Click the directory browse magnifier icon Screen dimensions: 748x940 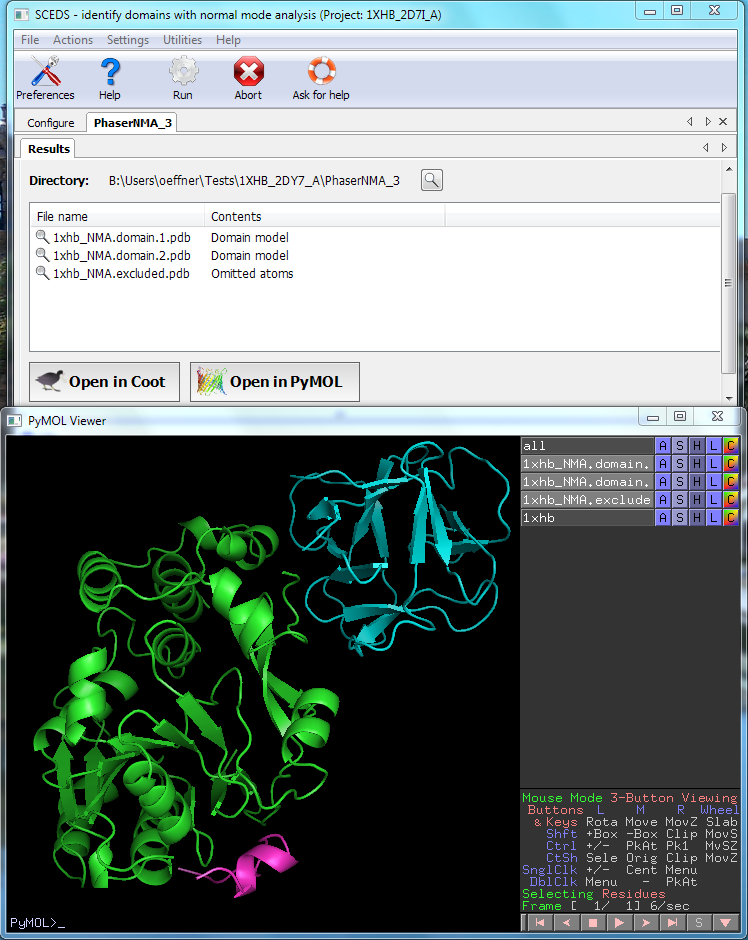point(431,180)
